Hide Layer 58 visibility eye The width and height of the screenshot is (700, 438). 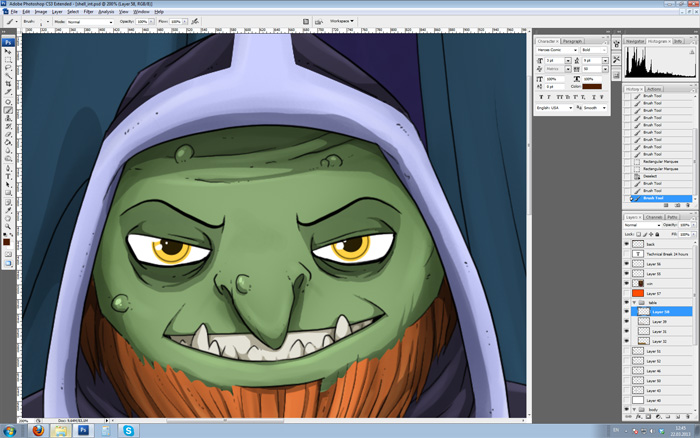pyautogui.click(x=626, y=312)
